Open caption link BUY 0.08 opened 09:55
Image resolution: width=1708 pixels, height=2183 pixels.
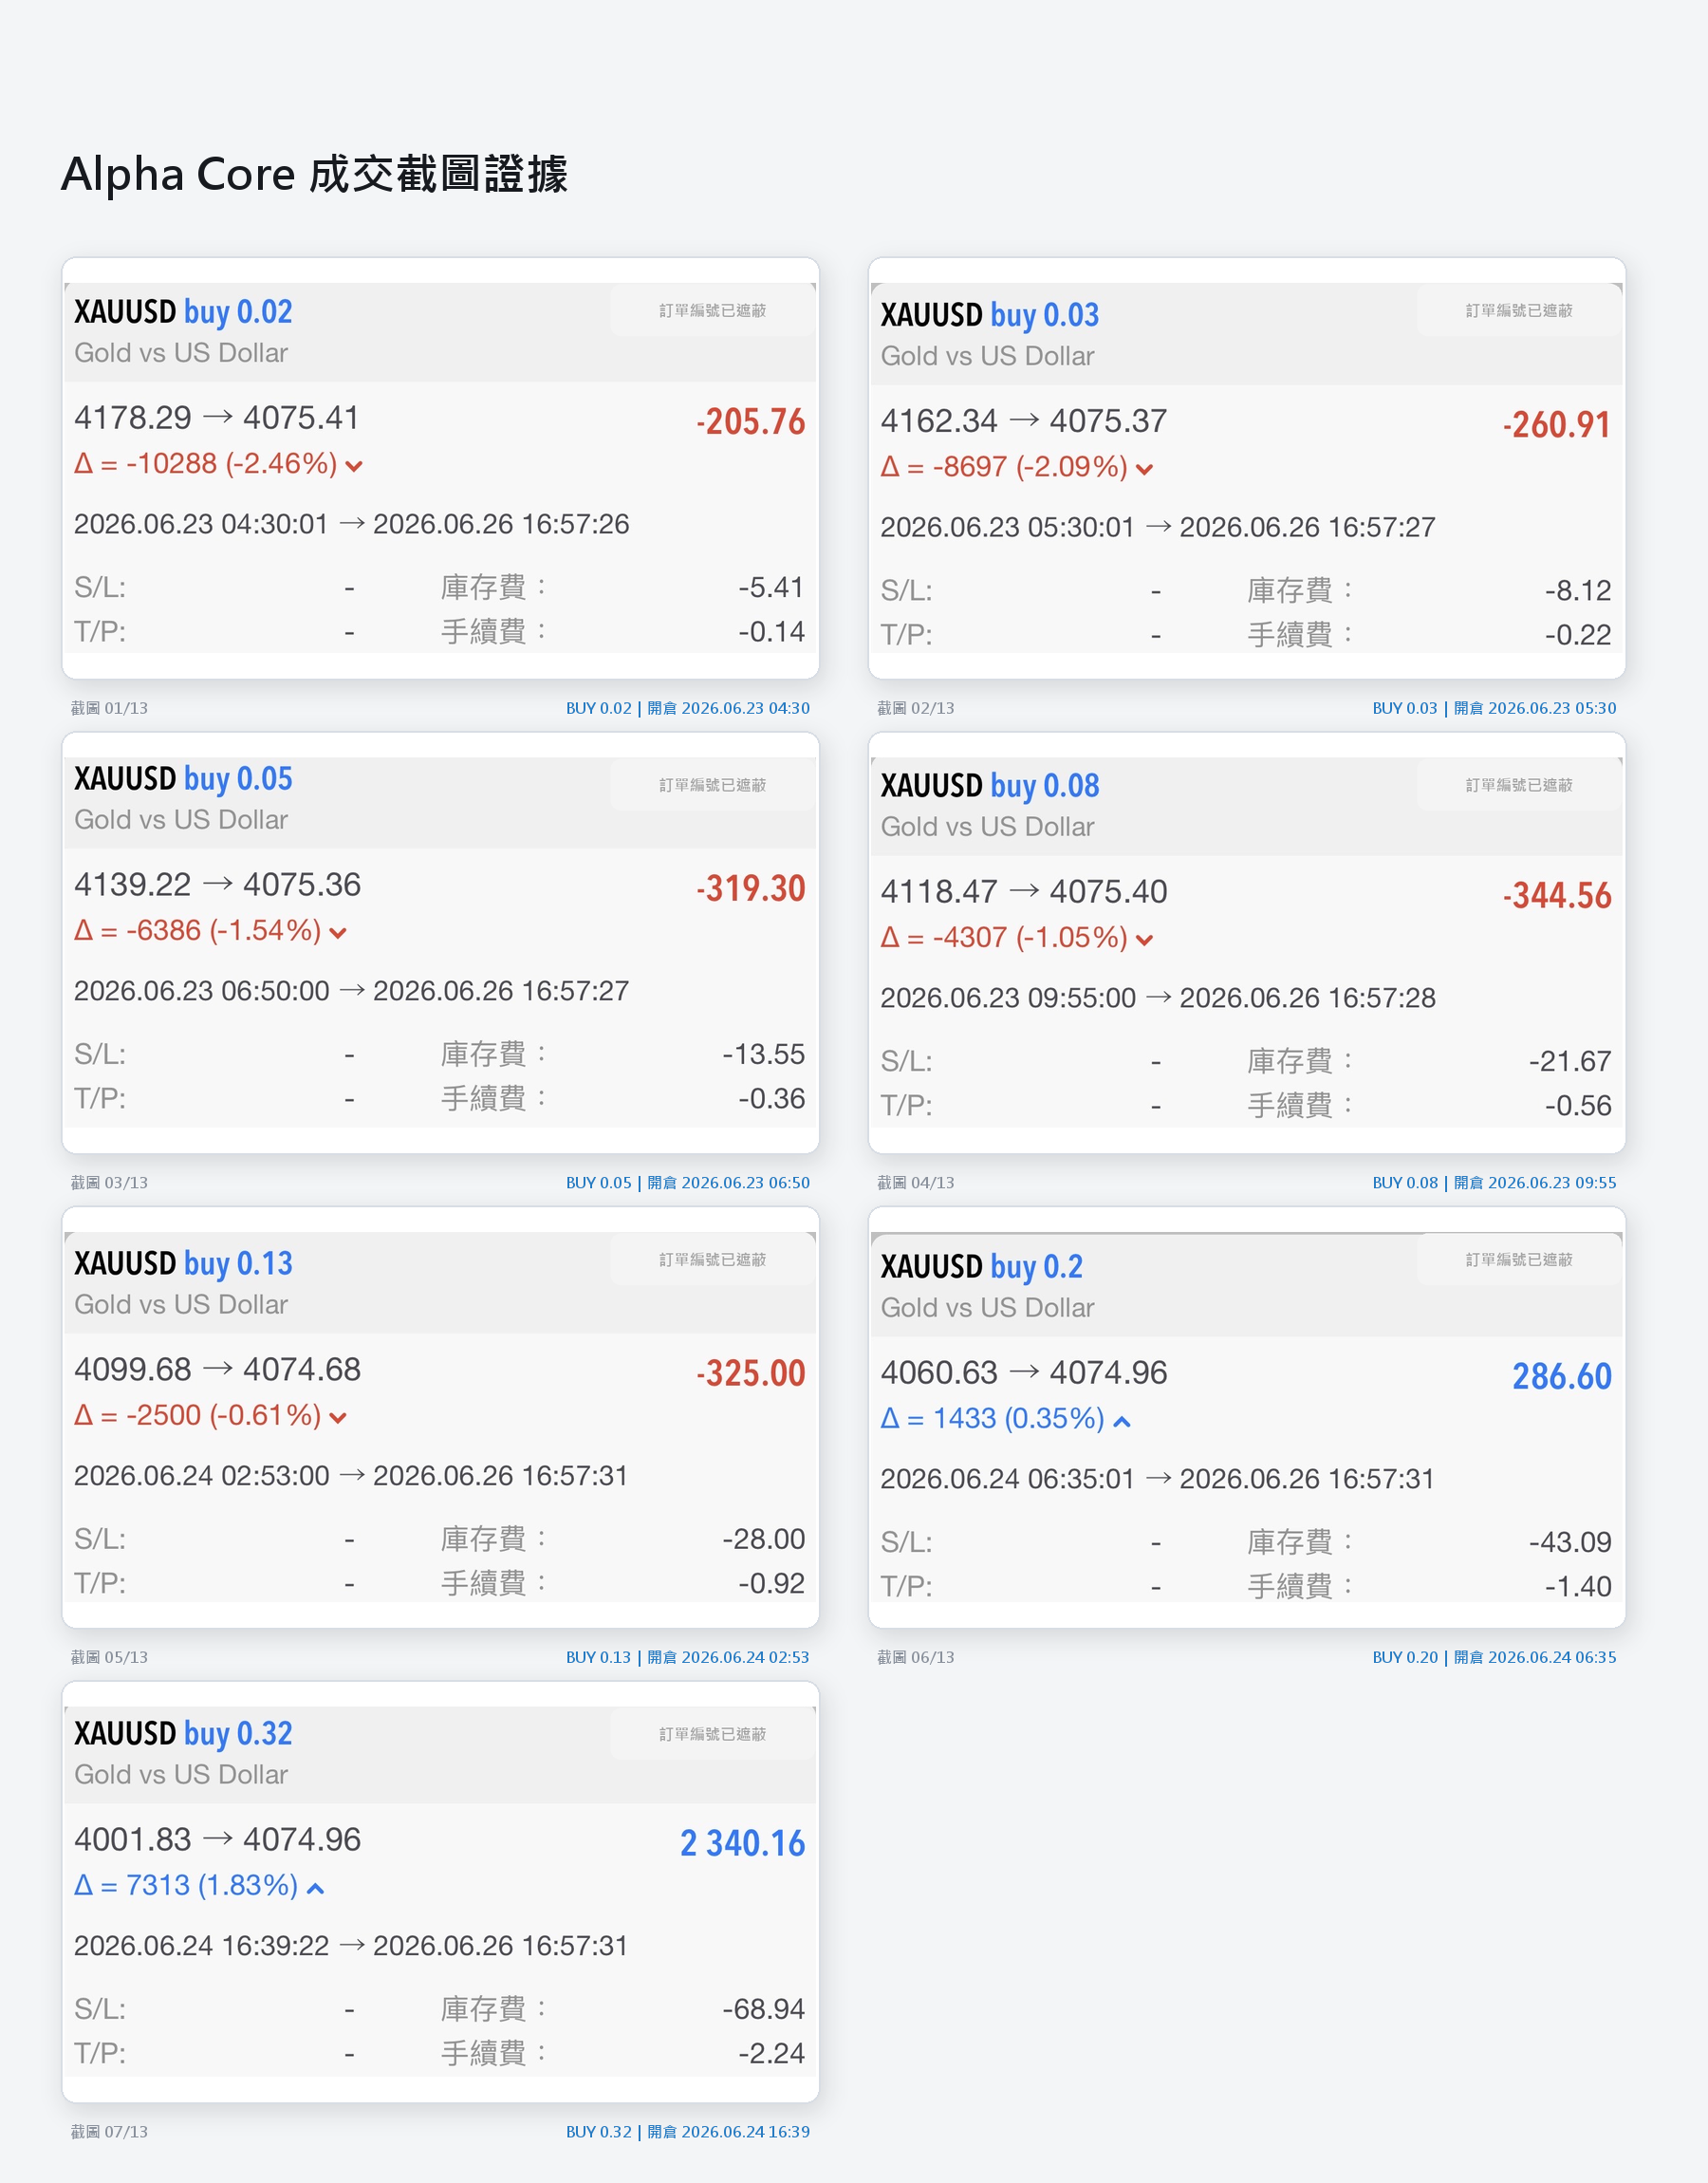(x=1494, y=1182)
